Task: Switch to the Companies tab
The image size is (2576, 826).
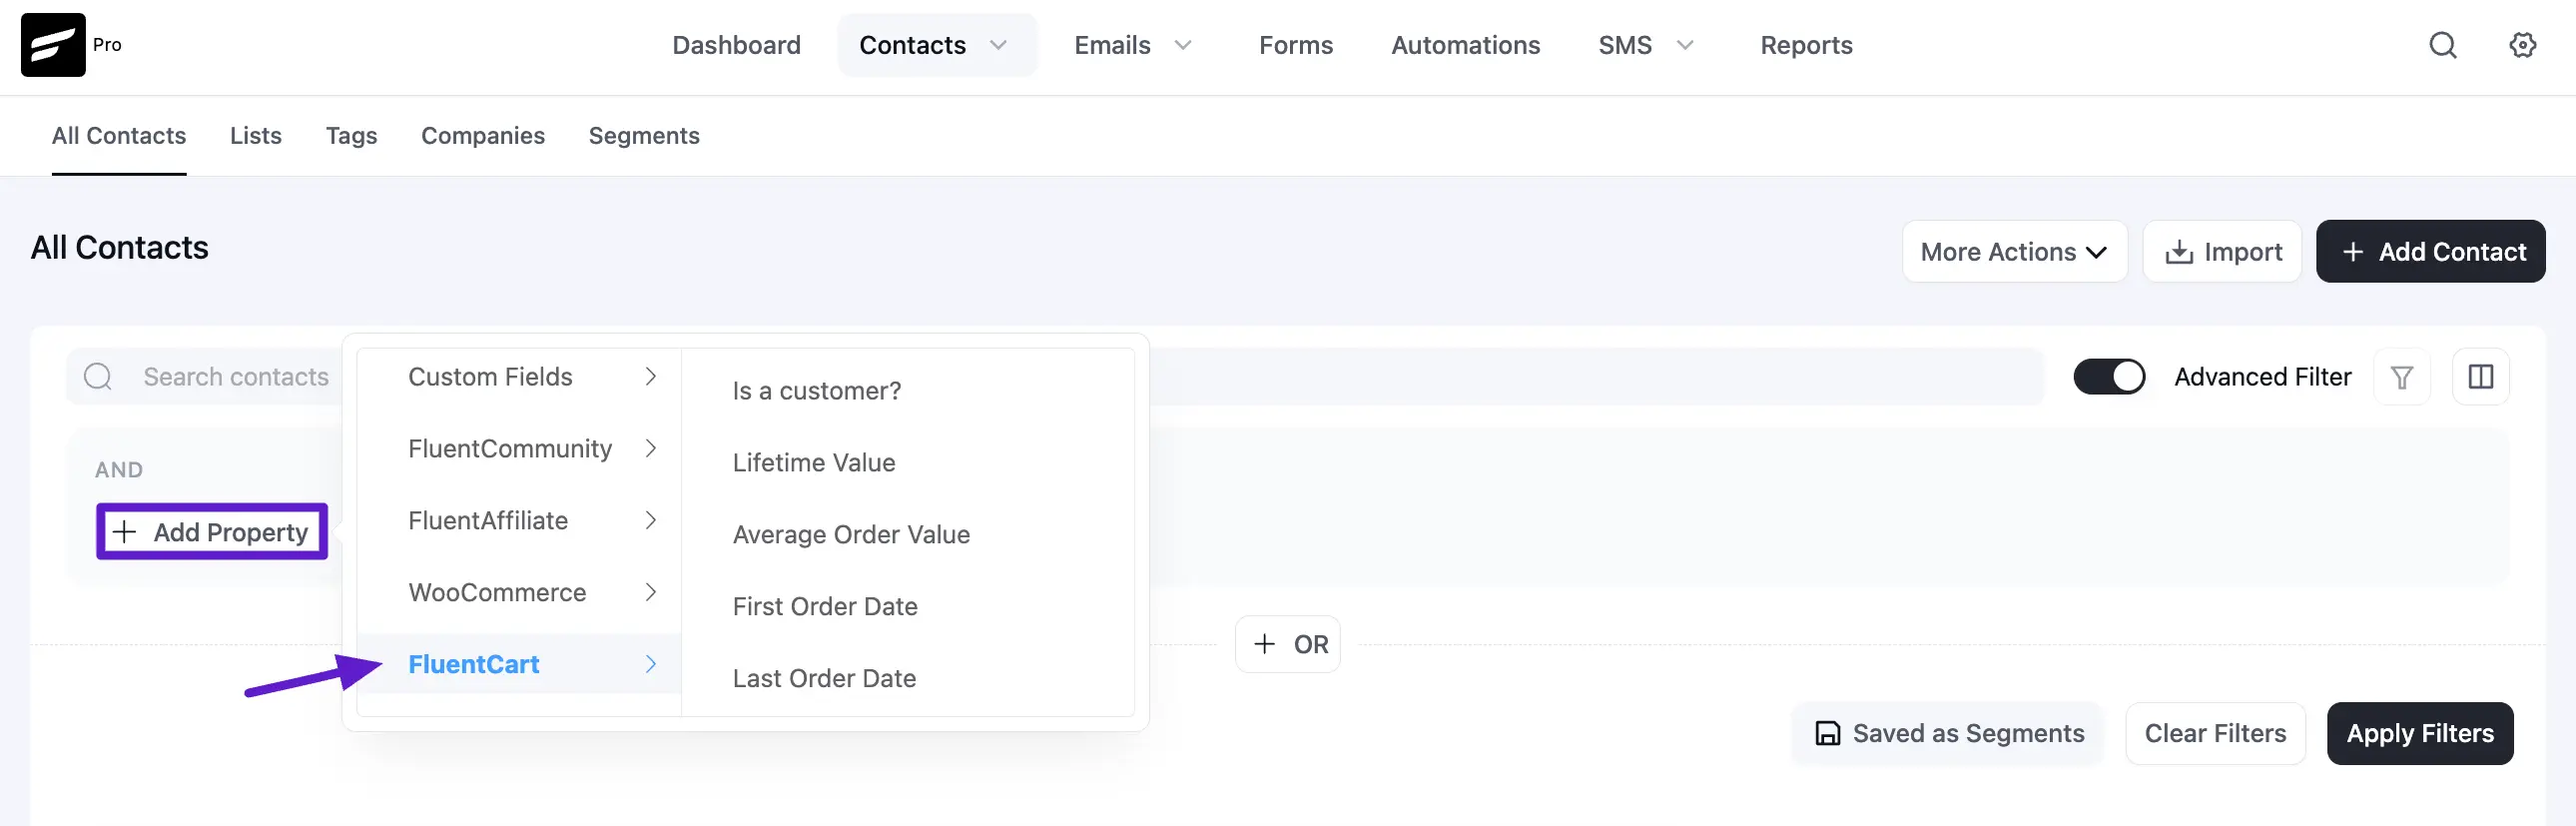Action: pyautogui.click(x=483, y=136)
